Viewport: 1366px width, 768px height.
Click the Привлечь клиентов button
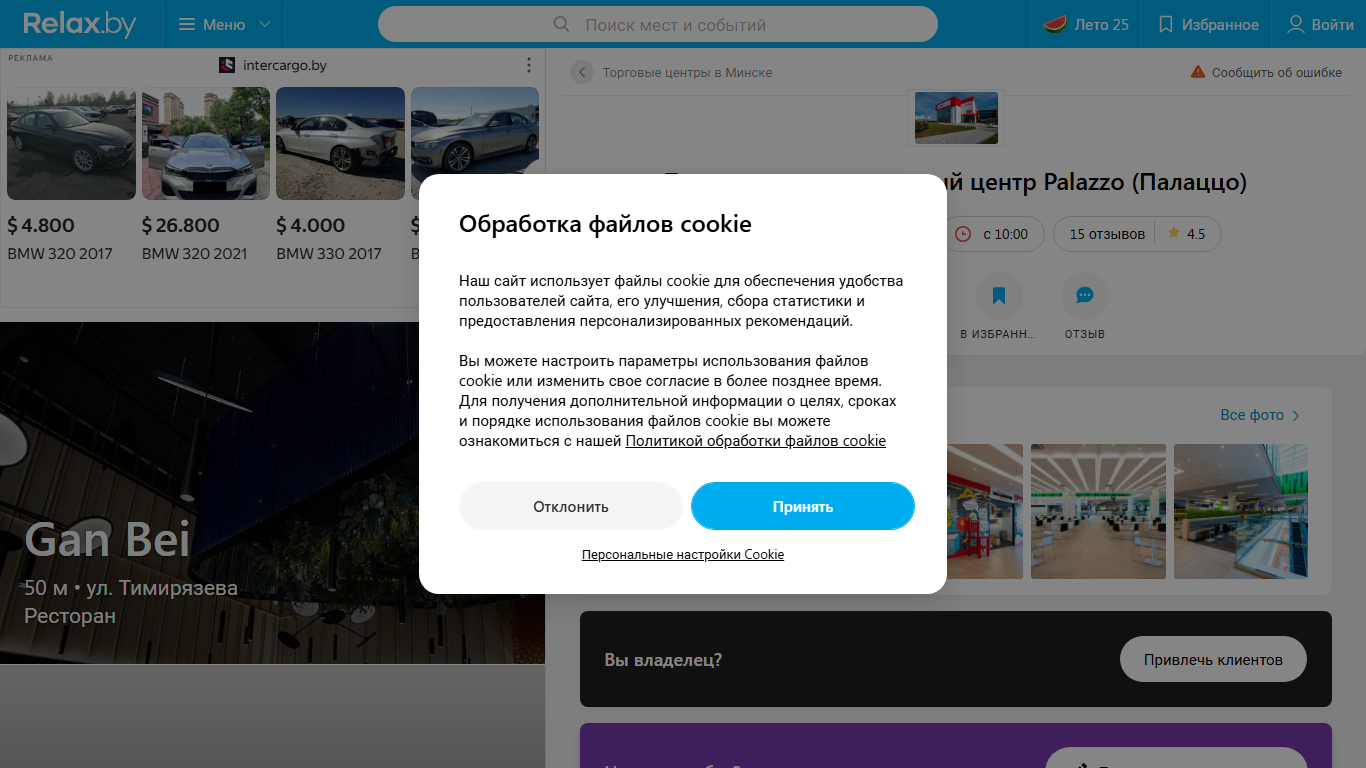tap(1213, 659)
